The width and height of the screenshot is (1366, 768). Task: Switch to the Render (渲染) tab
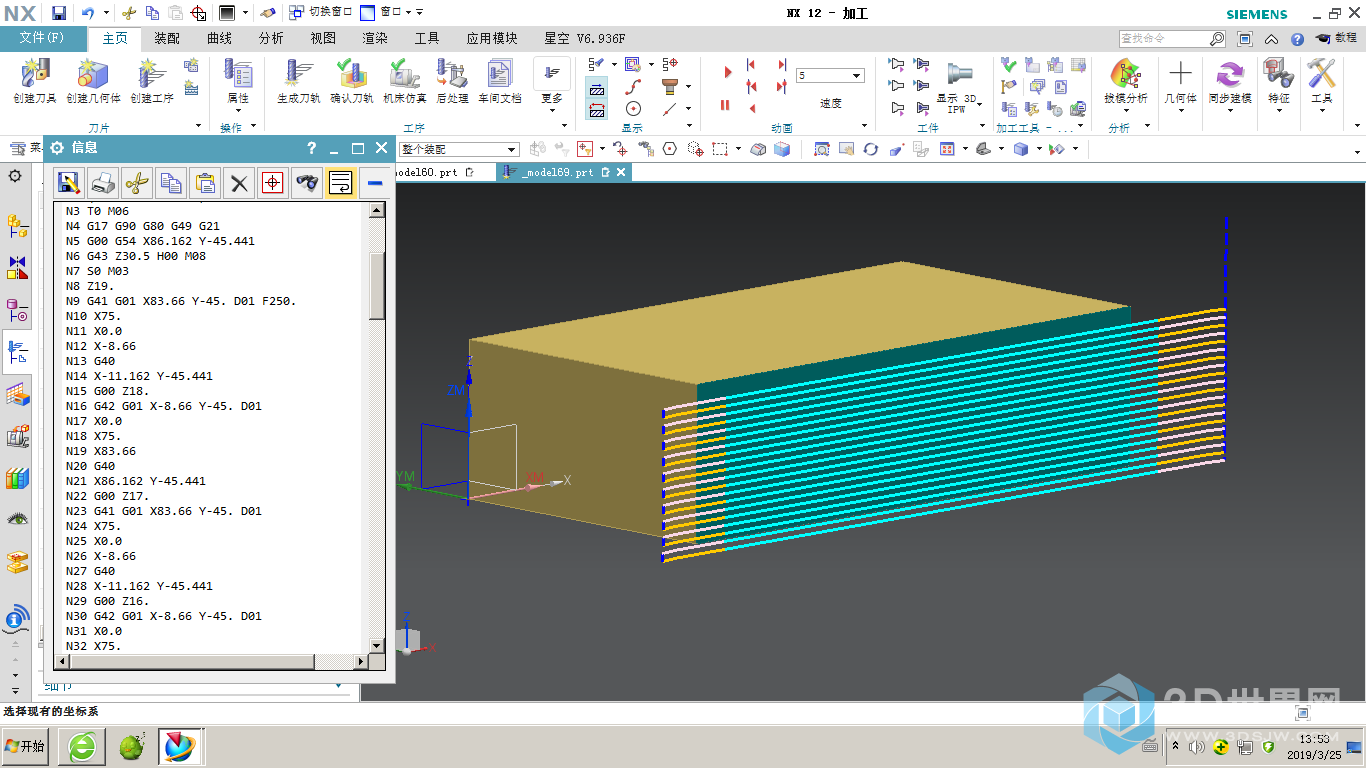point(375,38)
